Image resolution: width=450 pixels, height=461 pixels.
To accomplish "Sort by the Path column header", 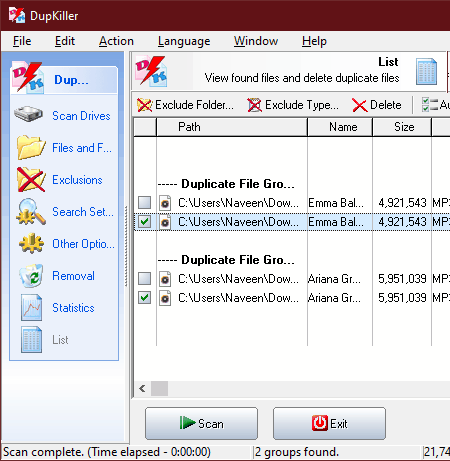I will 232,127.
